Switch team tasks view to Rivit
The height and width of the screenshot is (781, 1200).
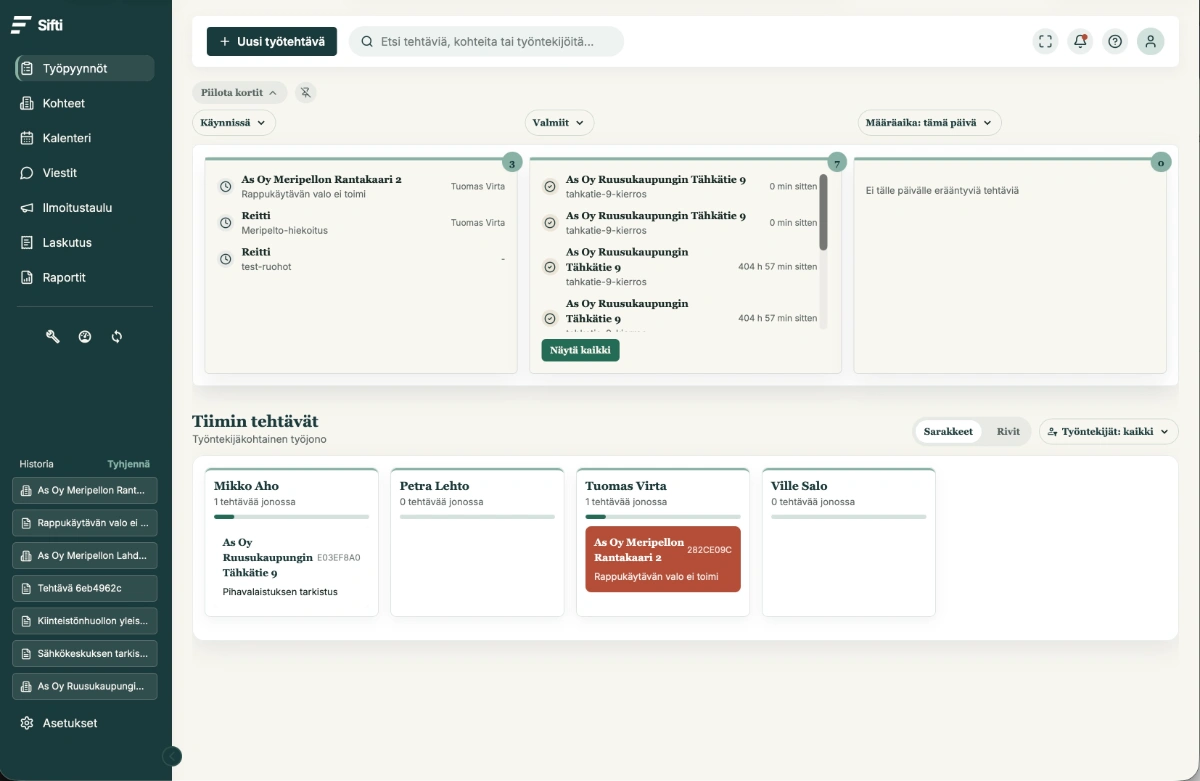pyautogui.click(x=1008, y=432)
